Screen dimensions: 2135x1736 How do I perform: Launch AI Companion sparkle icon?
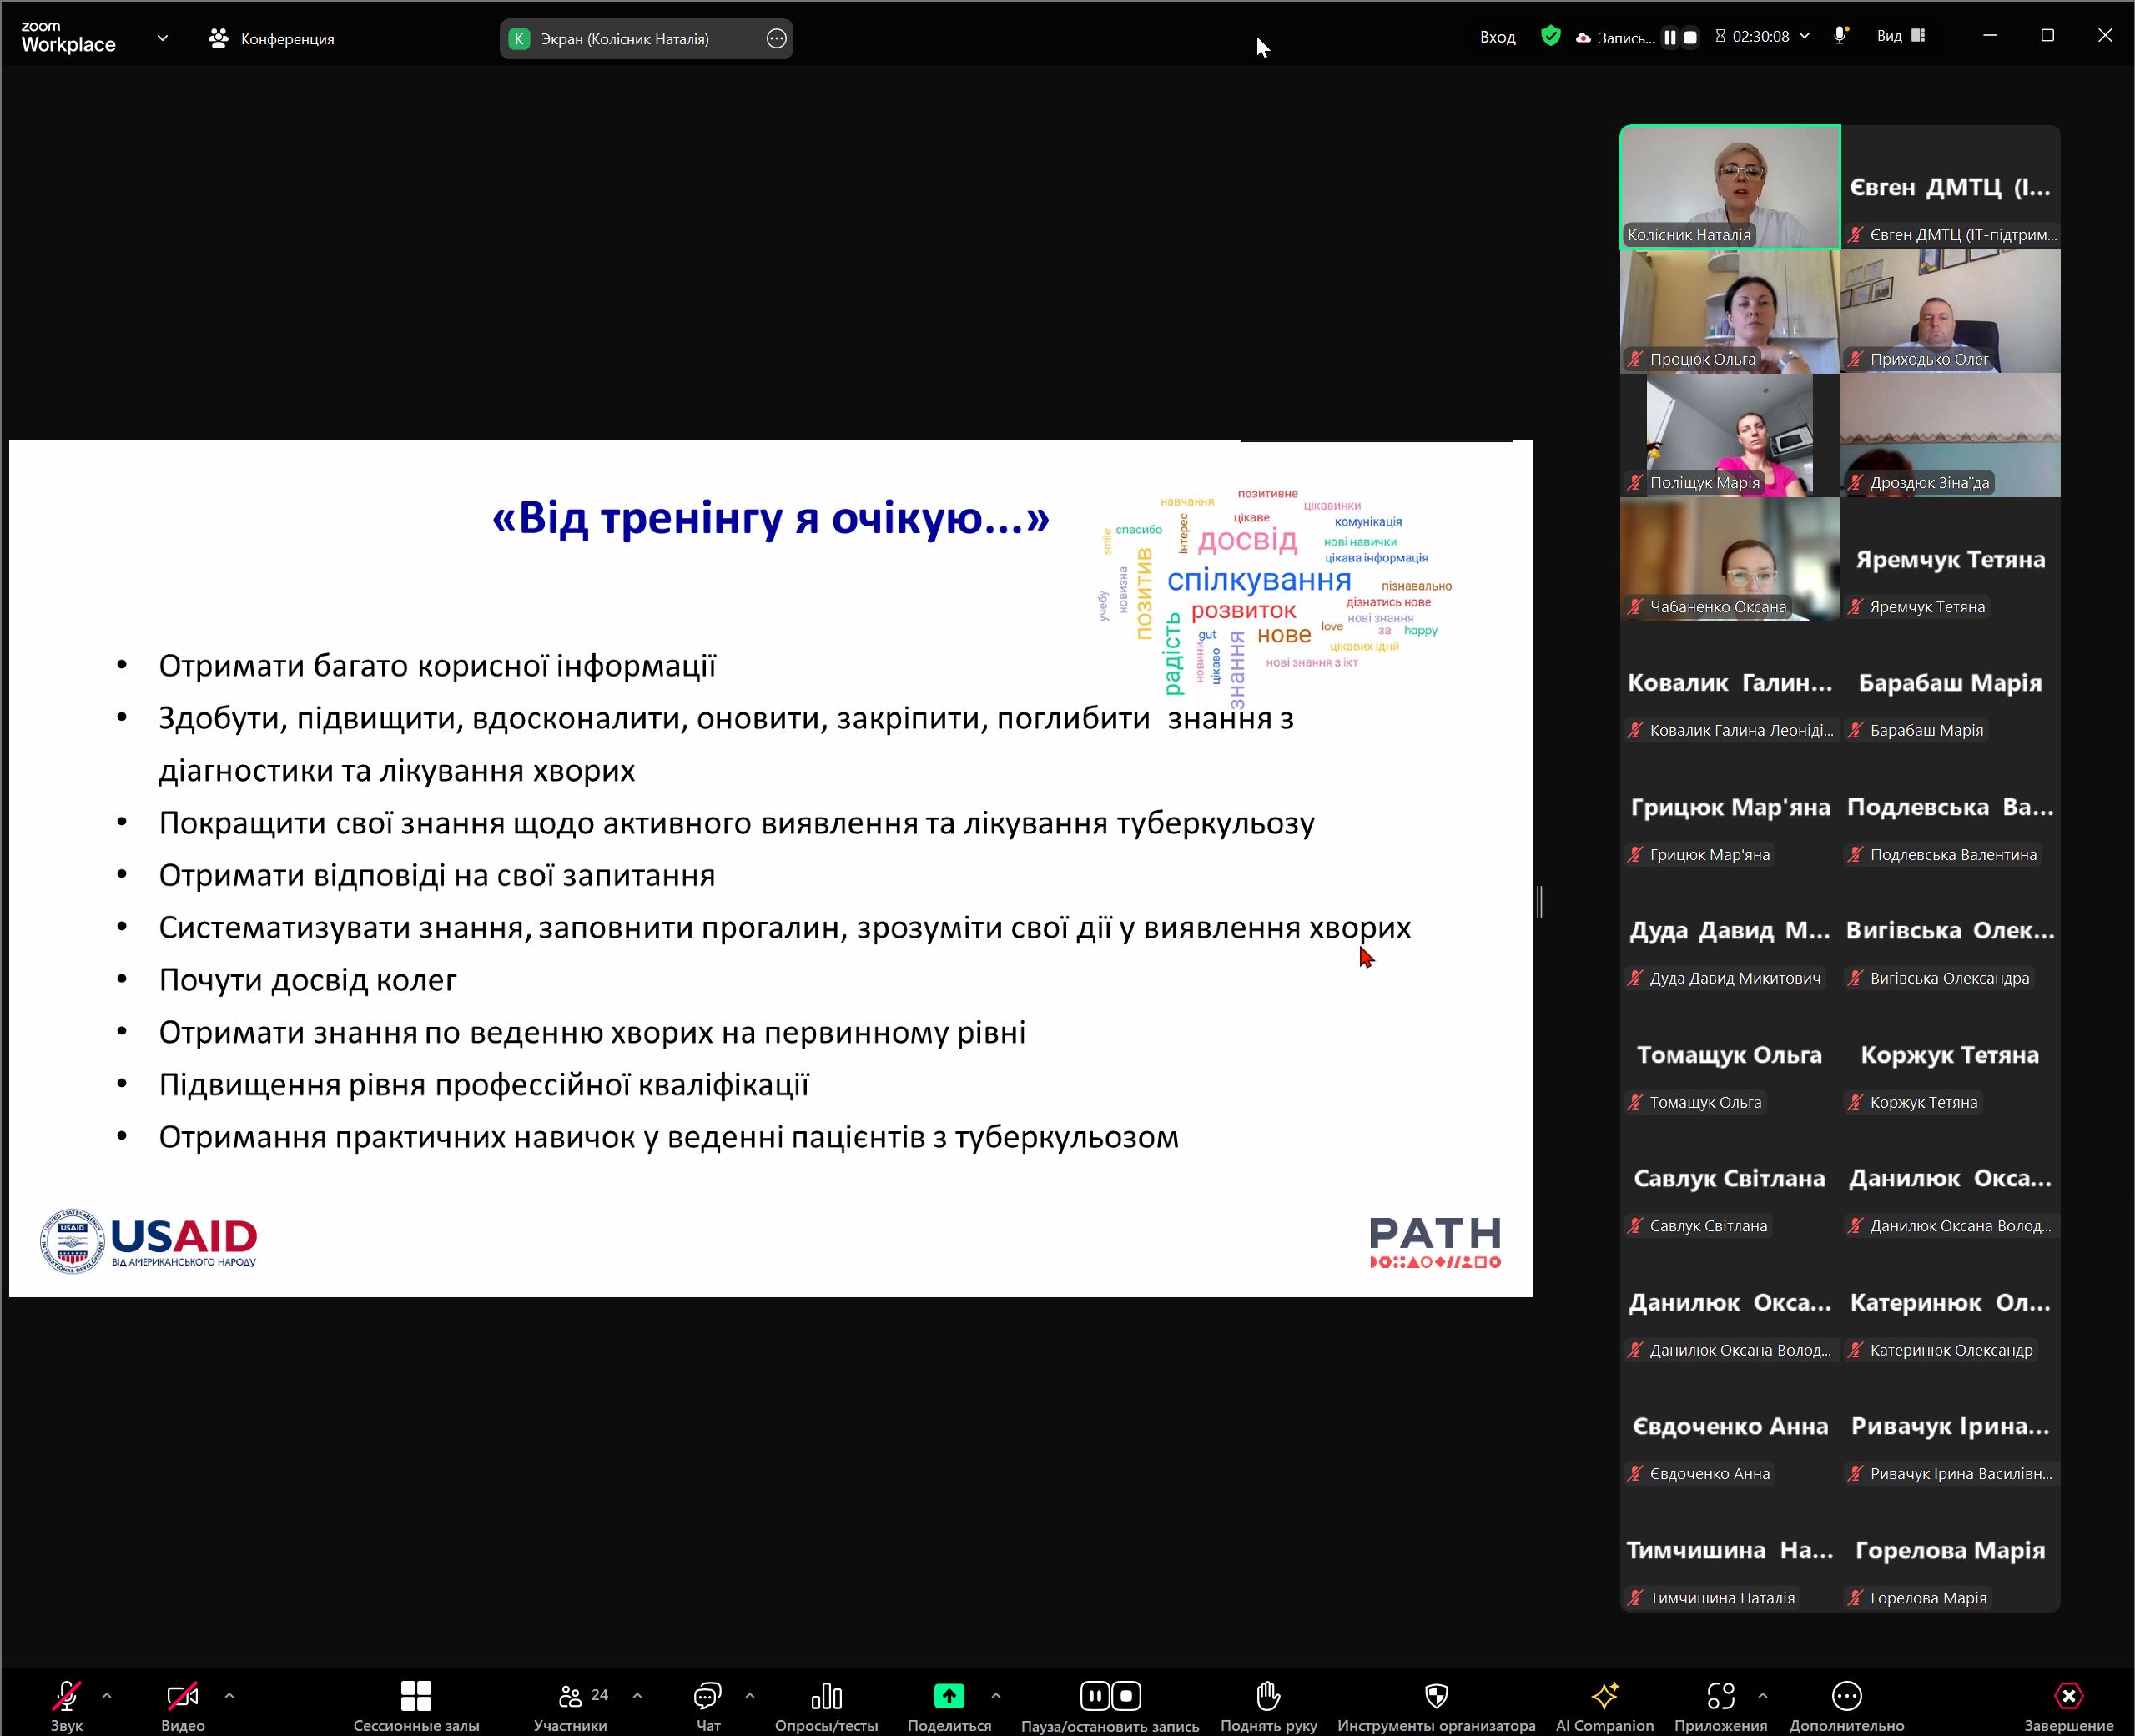[1604, 1696]
